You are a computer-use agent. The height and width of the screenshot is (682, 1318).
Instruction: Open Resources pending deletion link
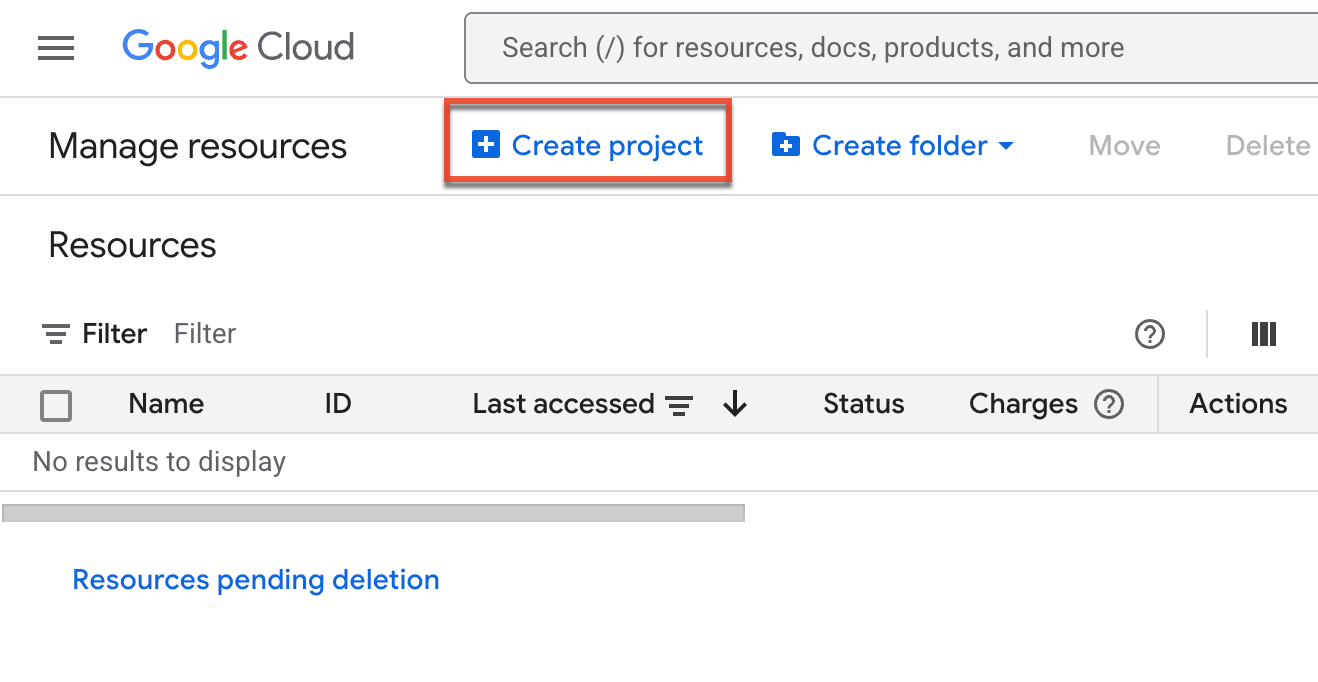point(256,580)
